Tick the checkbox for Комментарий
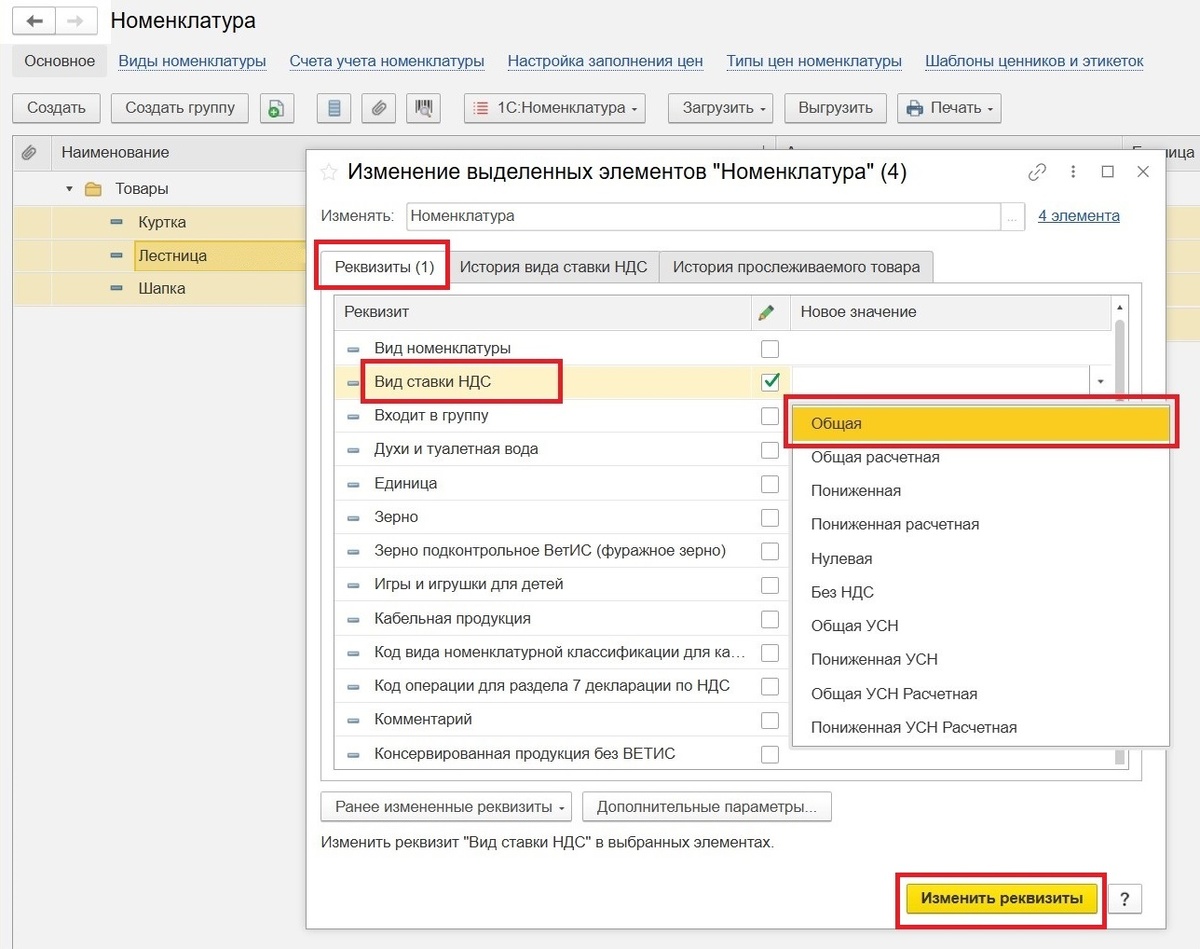 [x=770, y=720]
